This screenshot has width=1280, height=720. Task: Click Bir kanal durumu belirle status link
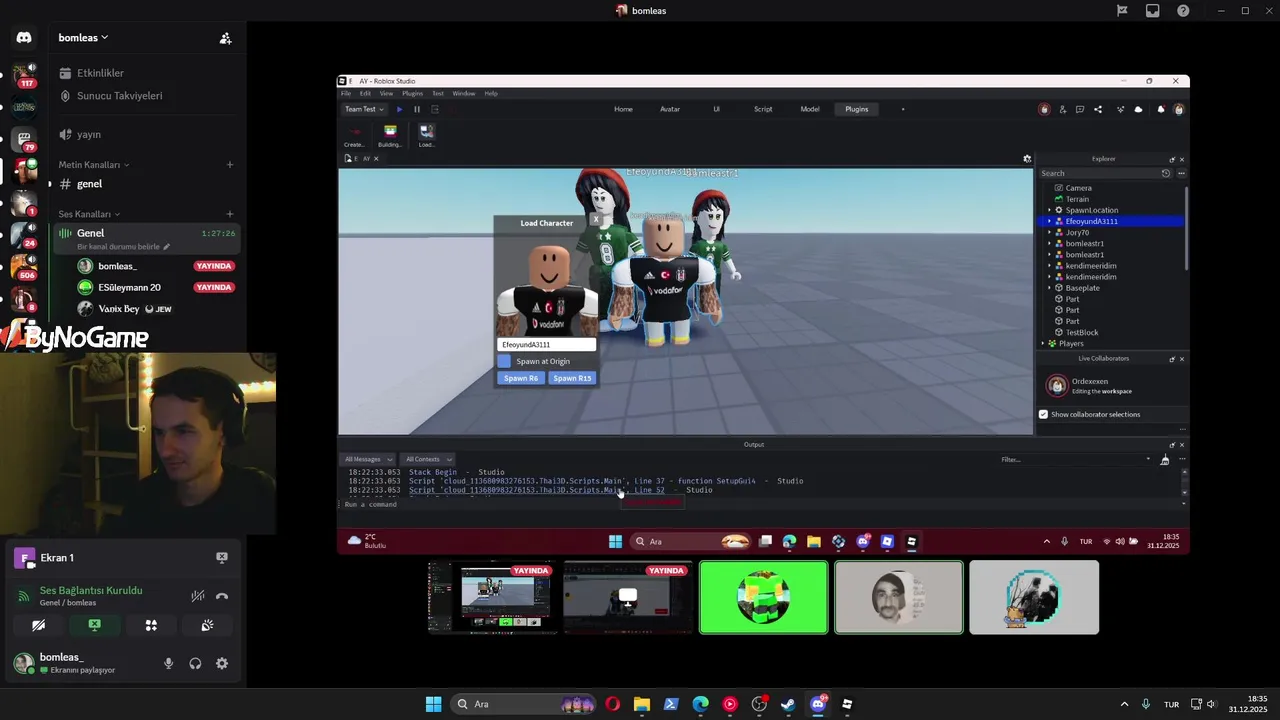pos(124,247)
